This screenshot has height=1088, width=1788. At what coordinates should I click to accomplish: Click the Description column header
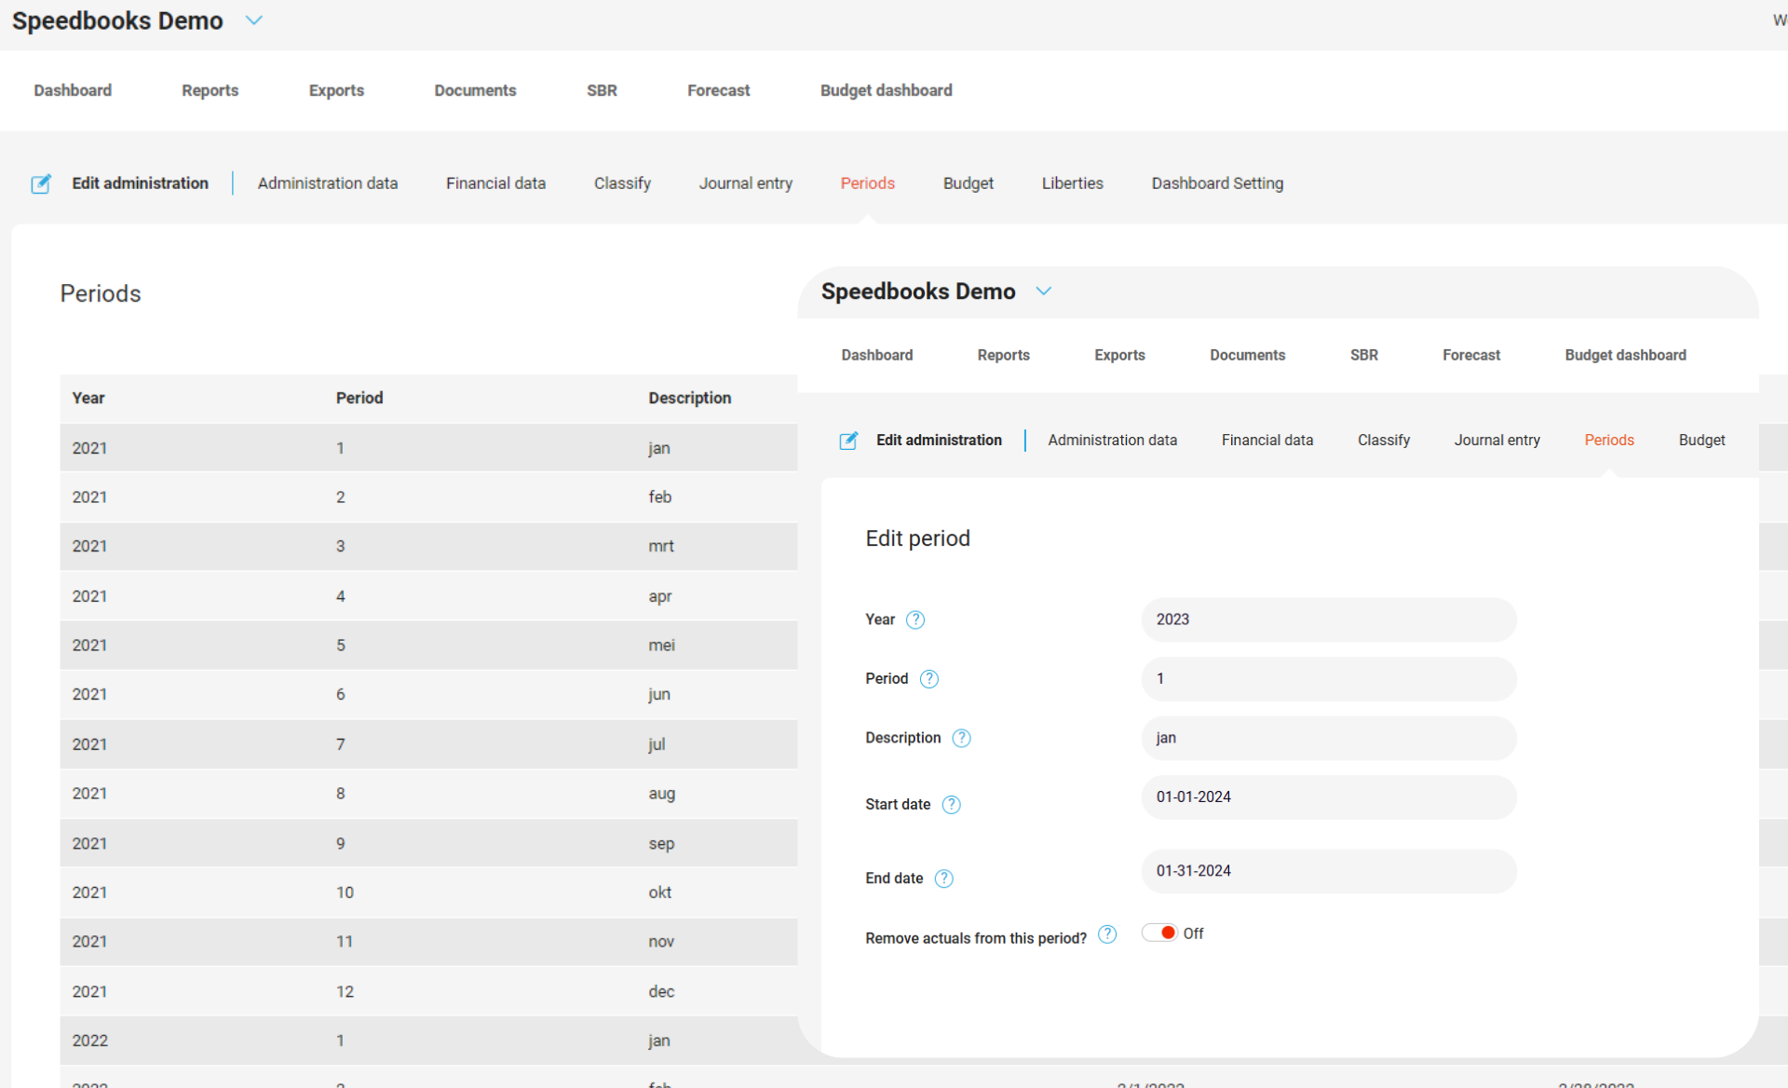point(690,398)
